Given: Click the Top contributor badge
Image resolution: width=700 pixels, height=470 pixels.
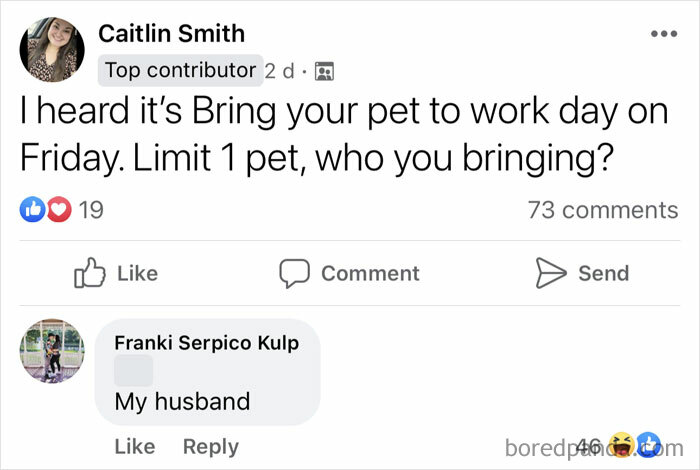Looking at the screenshot, I should coord(181,70).
